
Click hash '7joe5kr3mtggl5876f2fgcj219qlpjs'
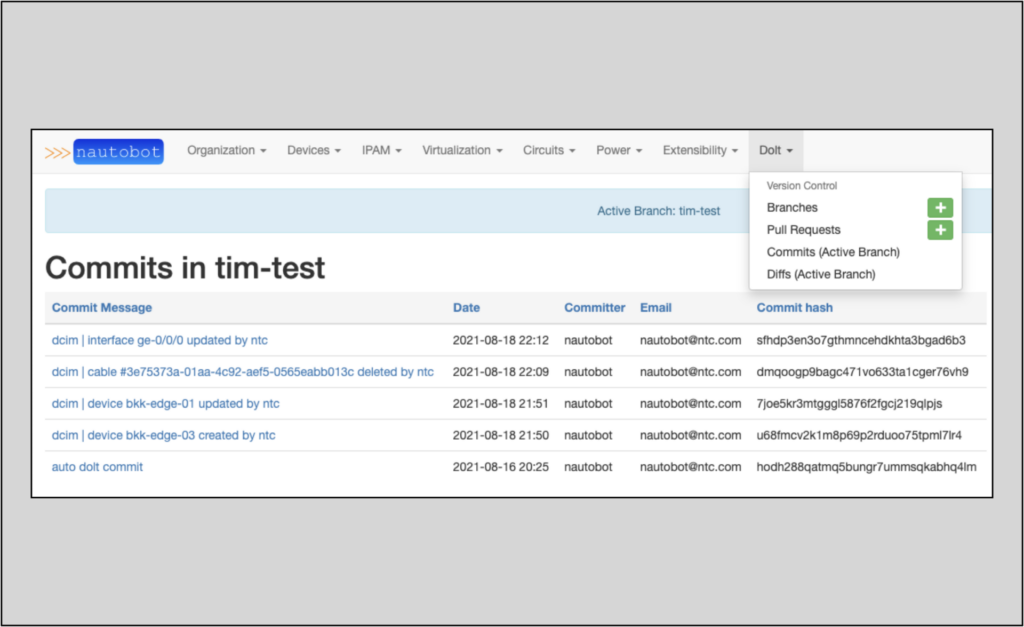coord(849,404)
